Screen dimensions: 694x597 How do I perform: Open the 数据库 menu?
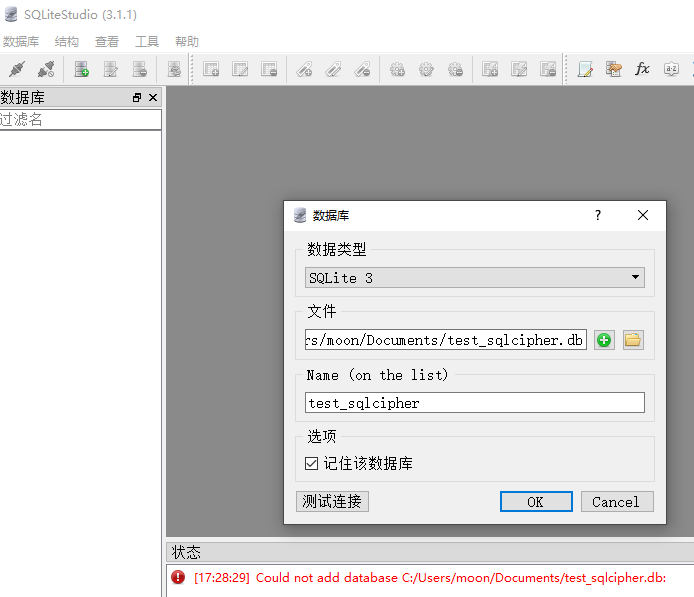click(21, 42)
